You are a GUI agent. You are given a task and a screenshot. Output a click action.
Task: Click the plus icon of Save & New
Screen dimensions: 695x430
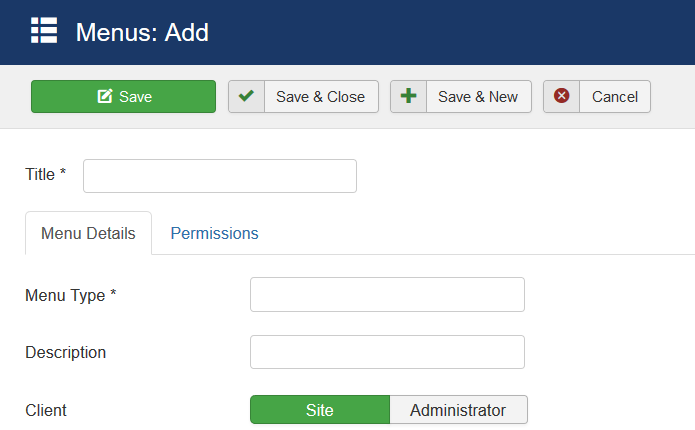(408, 96)
